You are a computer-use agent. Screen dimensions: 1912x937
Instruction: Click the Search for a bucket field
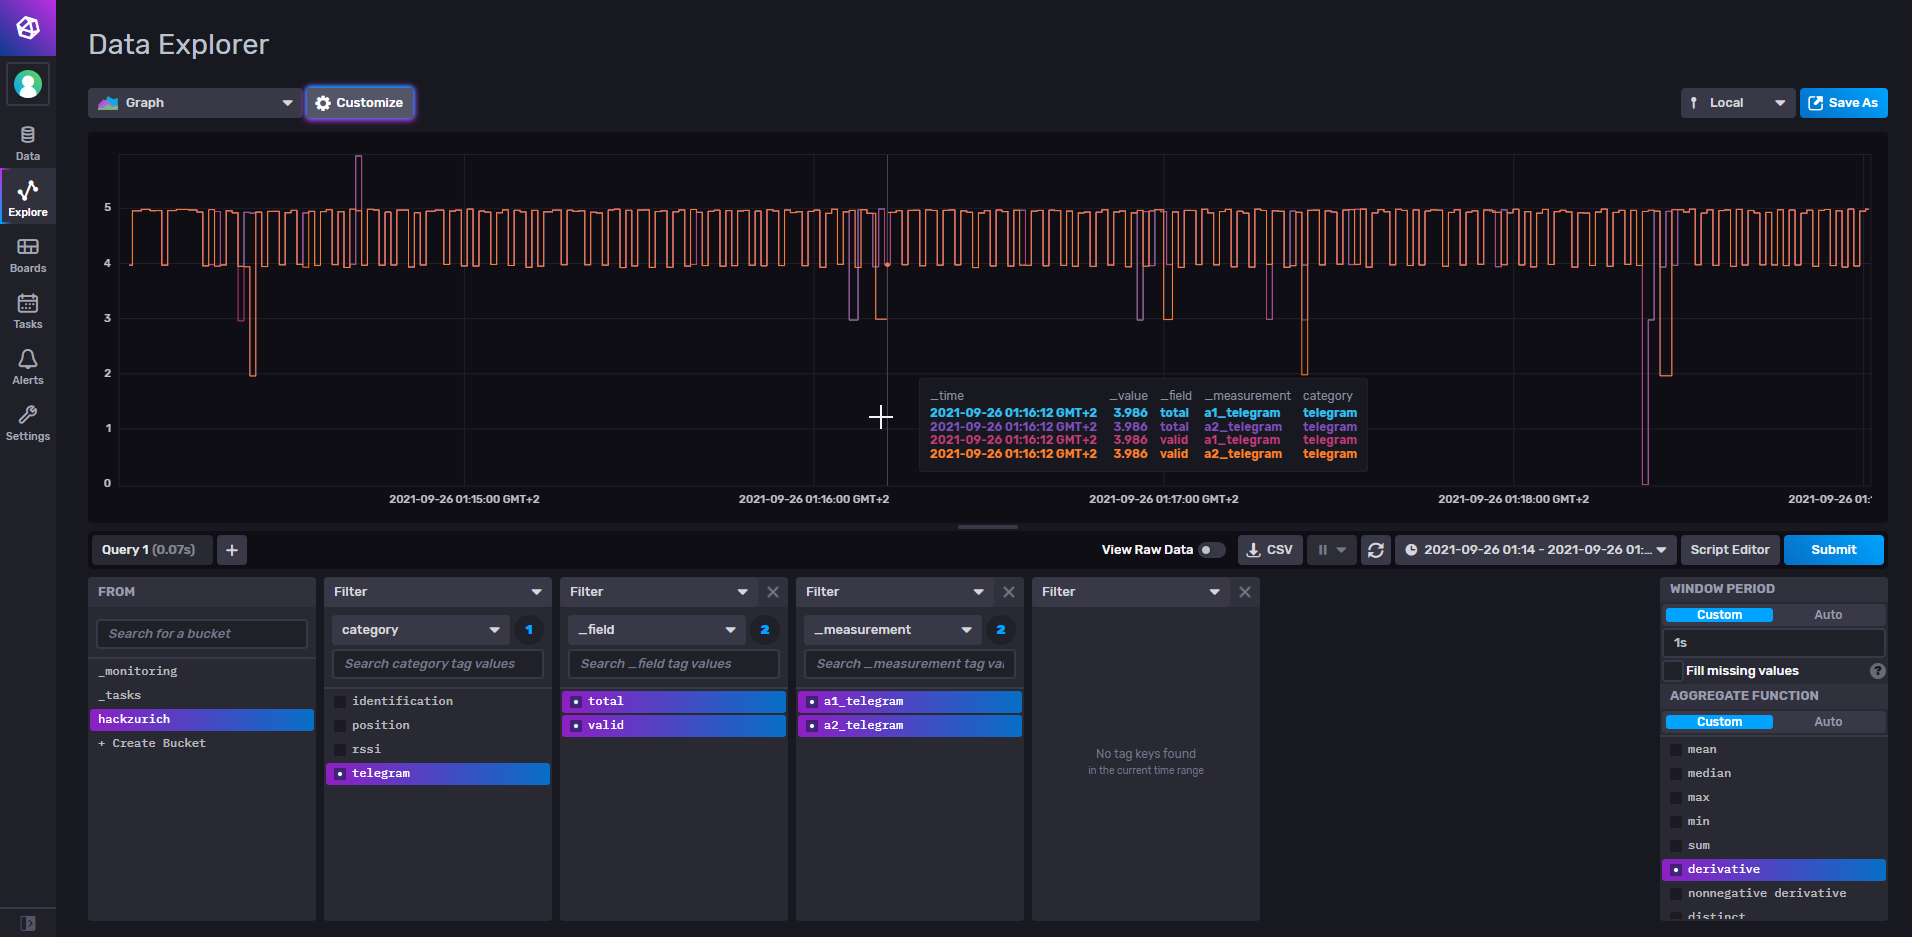(x=201, y=634)
